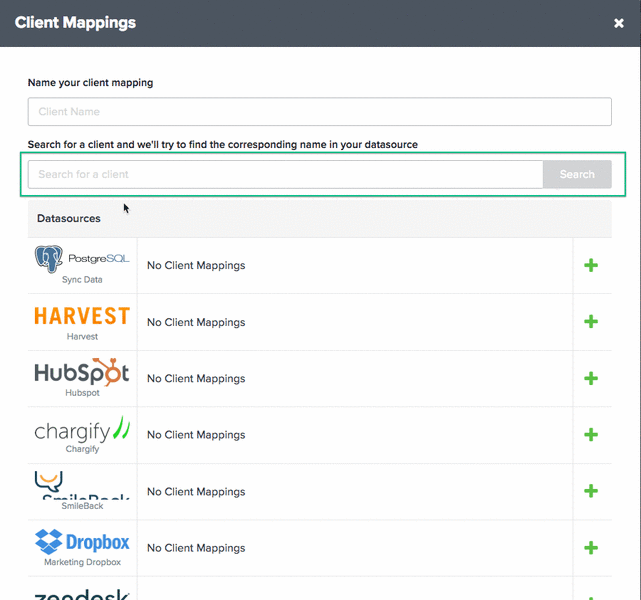Select the HubSpot datasource logo
This screenshot has height=600, width=641.
(x=82, y=372)
